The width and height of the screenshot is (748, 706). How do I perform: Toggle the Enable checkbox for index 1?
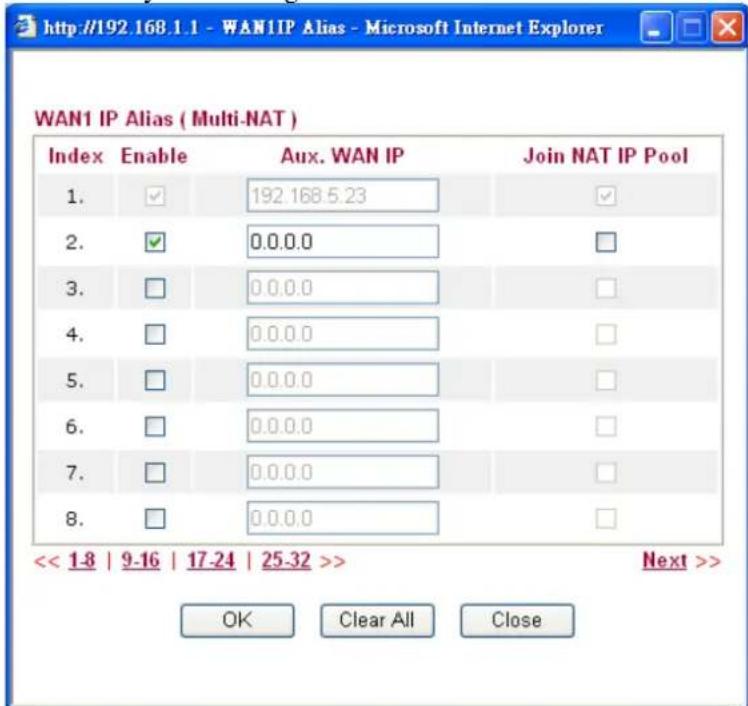(155, 196)
